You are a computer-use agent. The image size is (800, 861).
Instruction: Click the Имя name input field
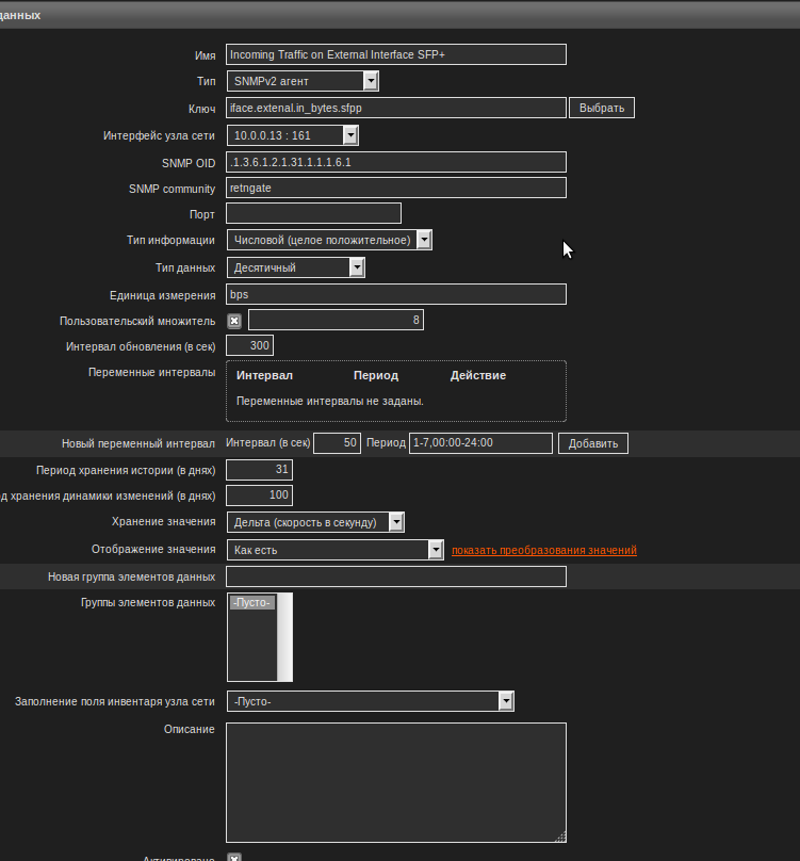(x=396, y=54)
